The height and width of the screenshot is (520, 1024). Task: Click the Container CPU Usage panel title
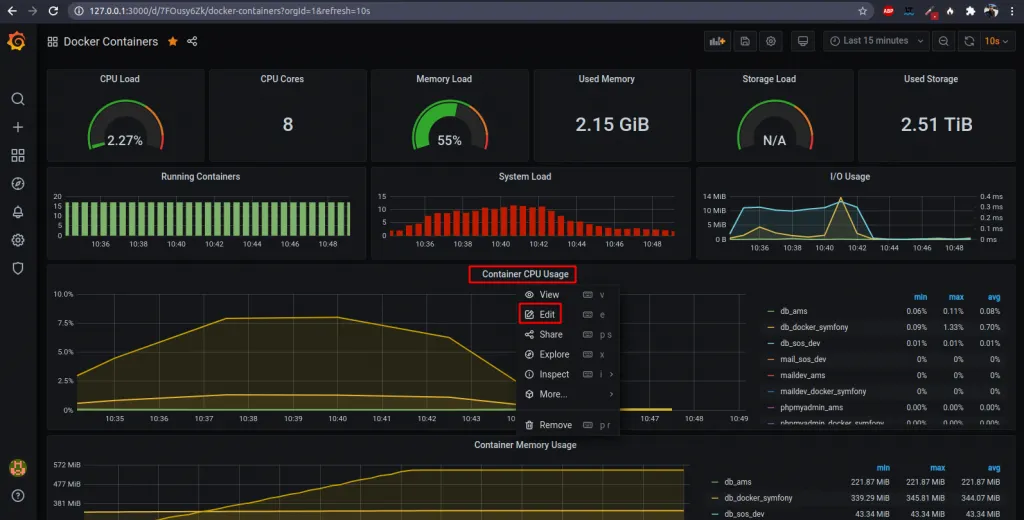[x=524, y=274]
